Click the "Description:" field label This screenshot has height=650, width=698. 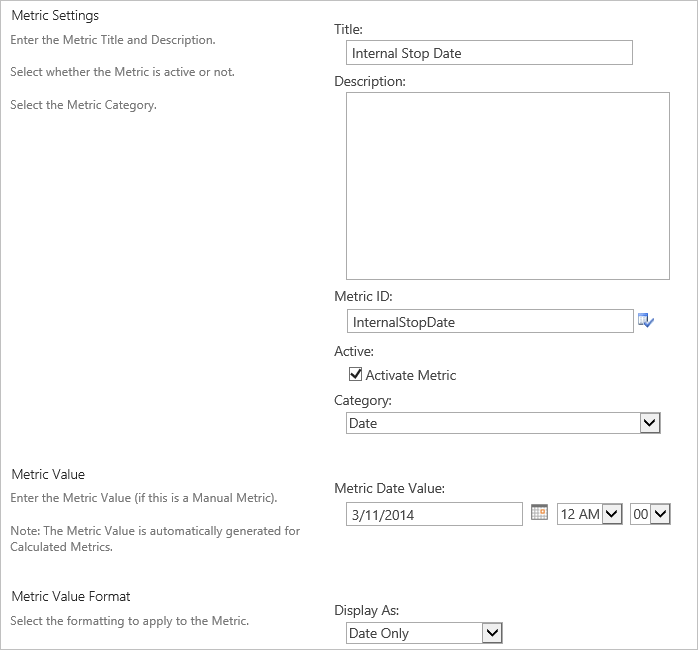point(370,81)
